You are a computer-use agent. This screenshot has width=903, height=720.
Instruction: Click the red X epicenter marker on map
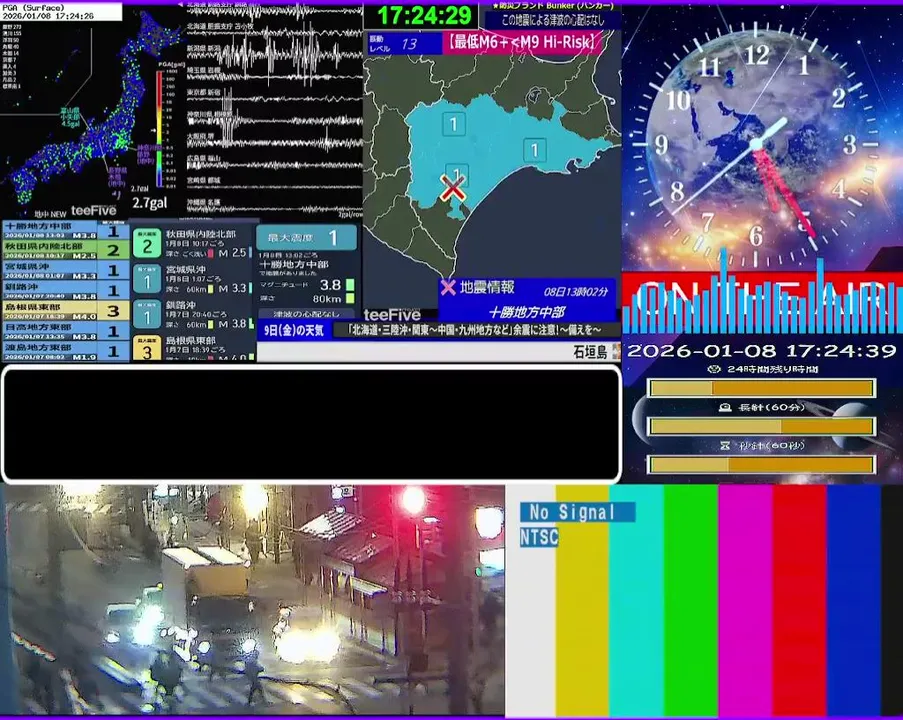[453, 188]
